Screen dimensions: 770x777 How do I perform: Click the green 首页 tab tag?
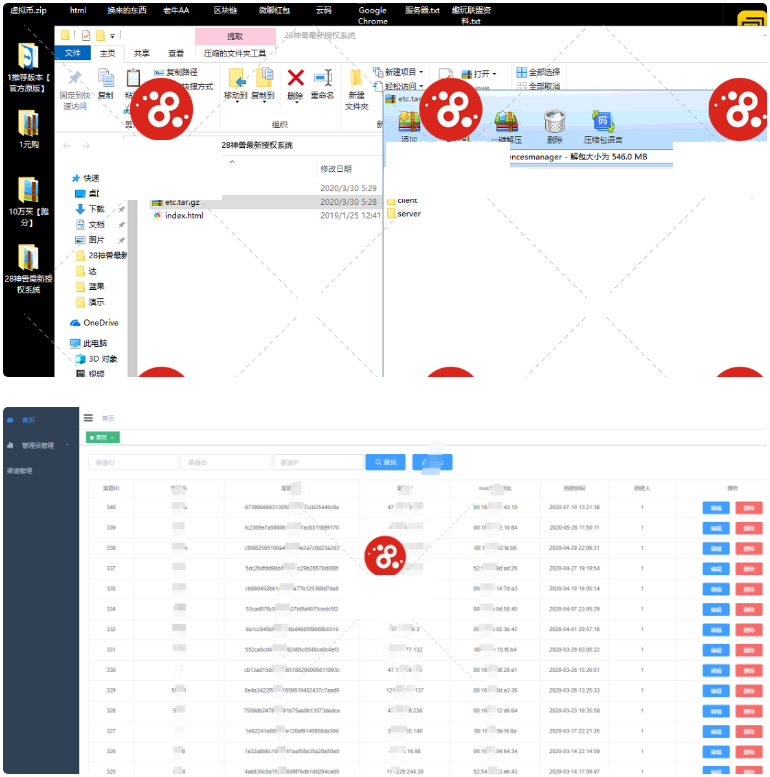click(103, 438)
